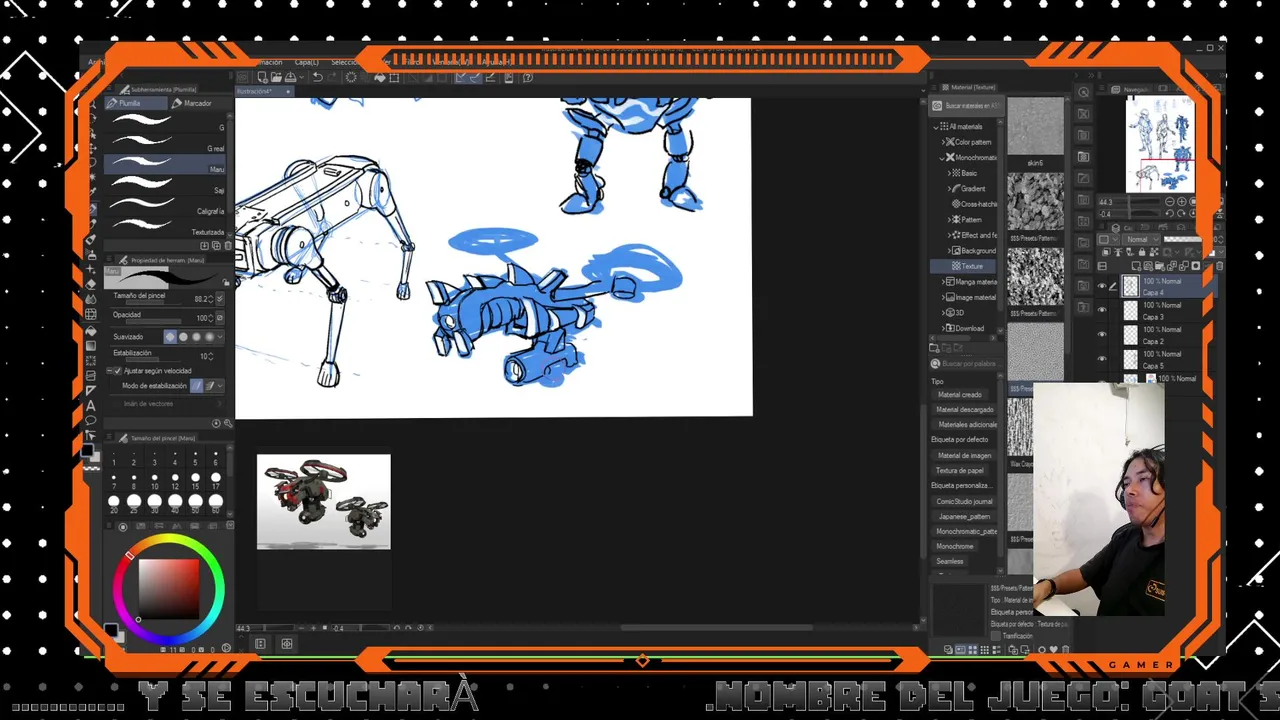Hide Capa 2 layer eye icon

coord(1102,335)
